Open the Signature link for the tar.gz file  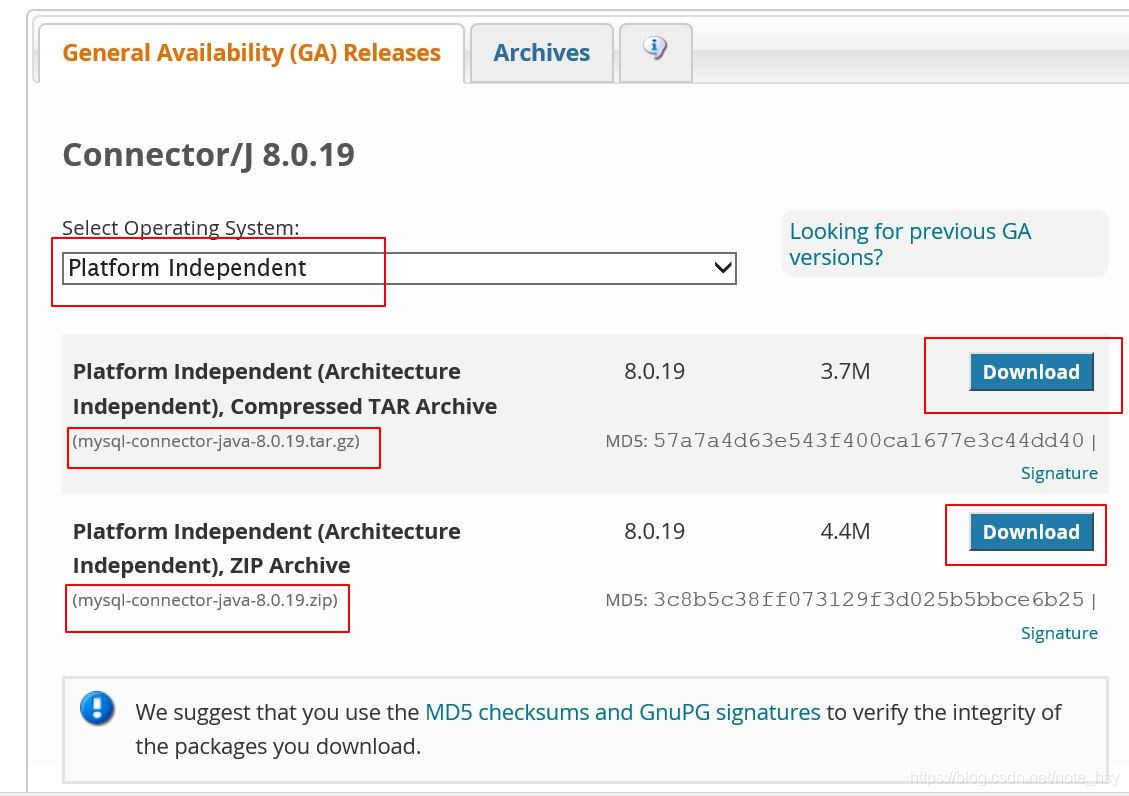pyautogui.click(x=1059, y=473)
